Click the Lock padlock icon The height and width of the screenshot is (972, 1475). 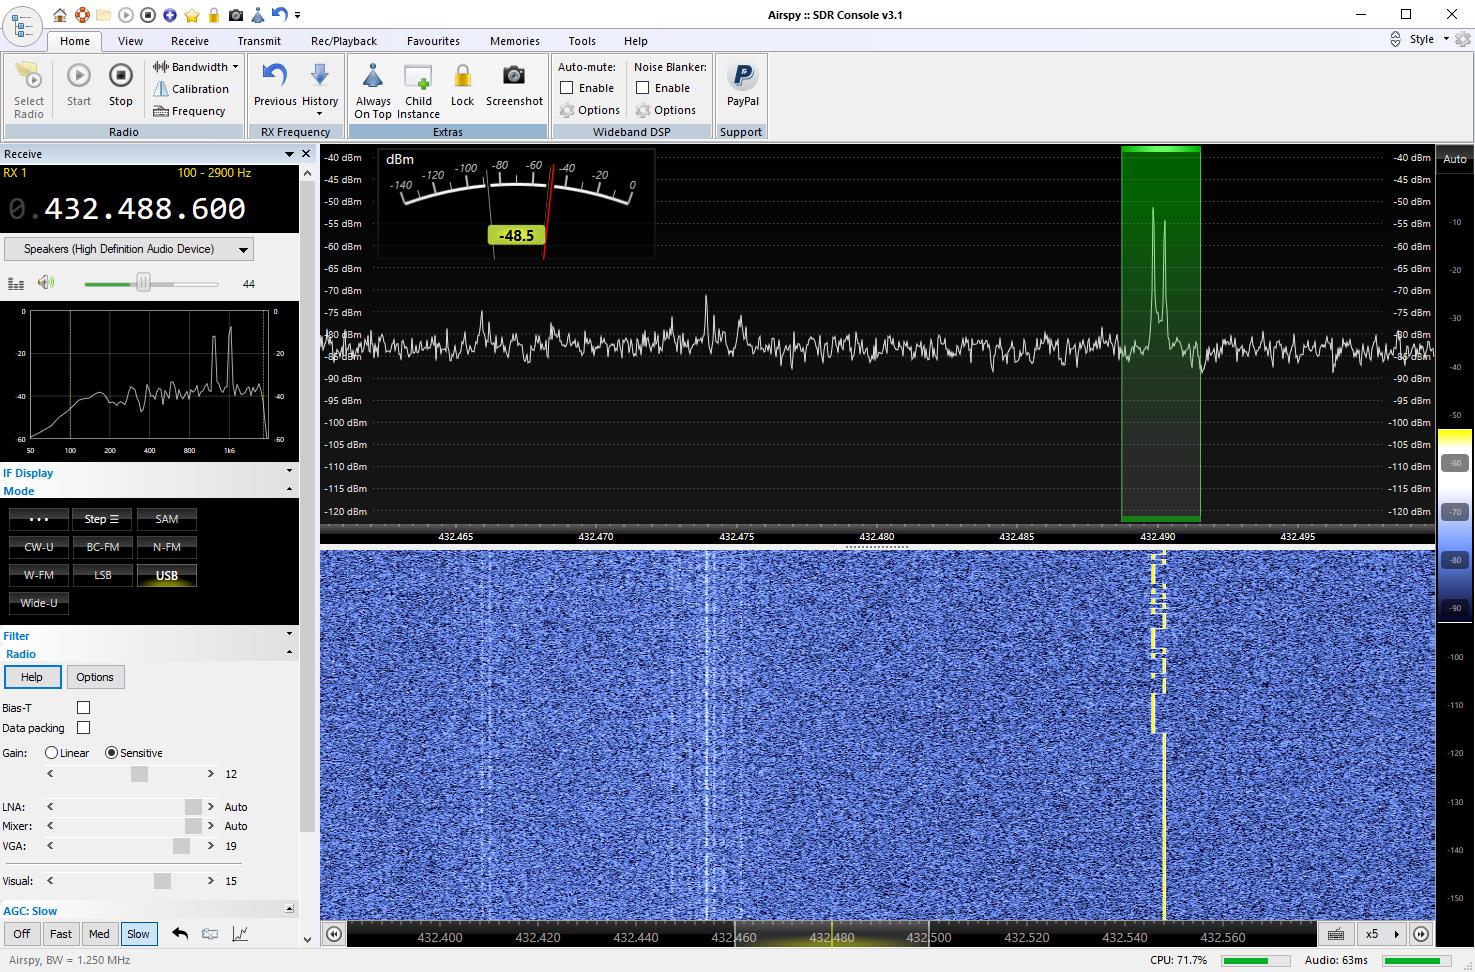coord(462,77)
